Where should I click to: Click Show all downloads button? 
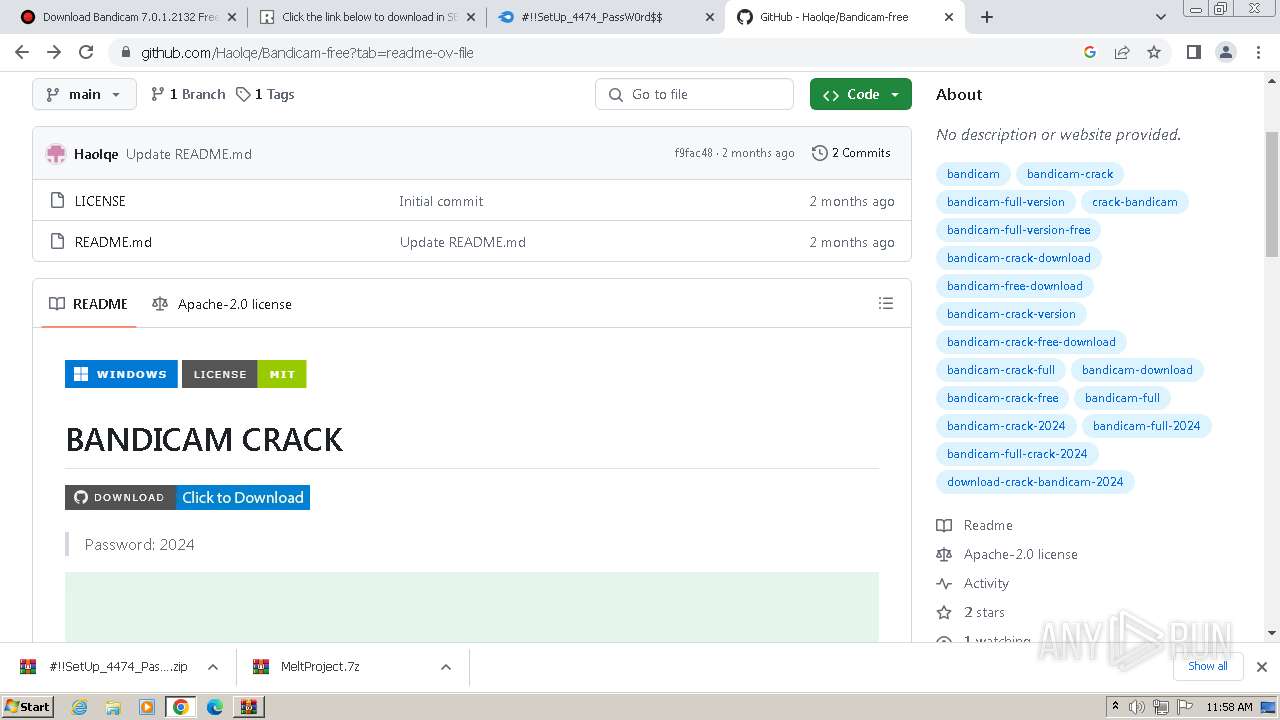(x=1208, y=666)
